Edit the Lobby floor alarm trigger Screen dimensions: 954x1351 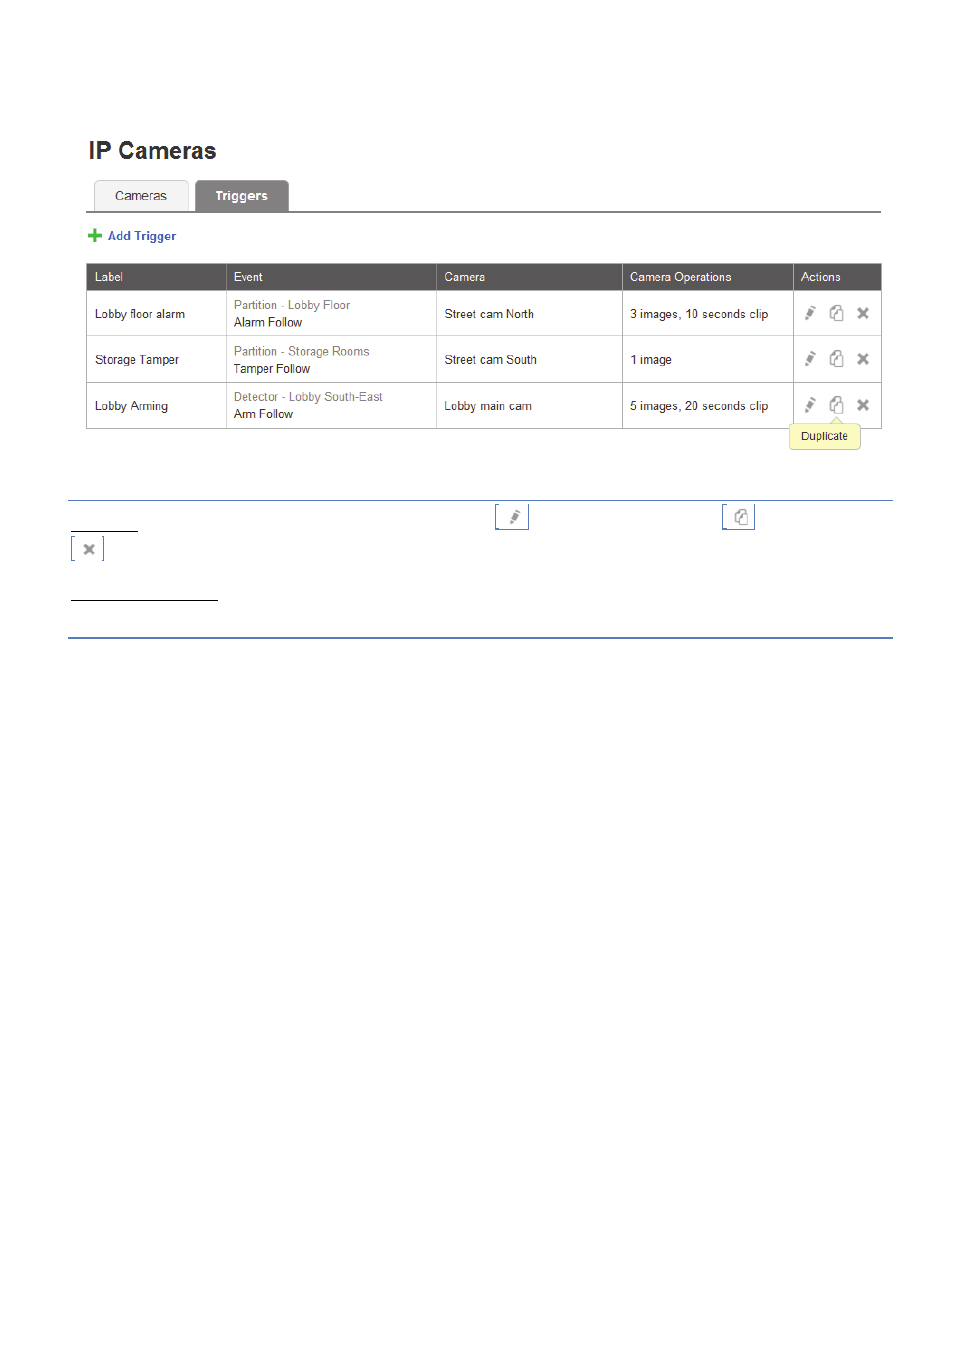click(x=810, y=313)
